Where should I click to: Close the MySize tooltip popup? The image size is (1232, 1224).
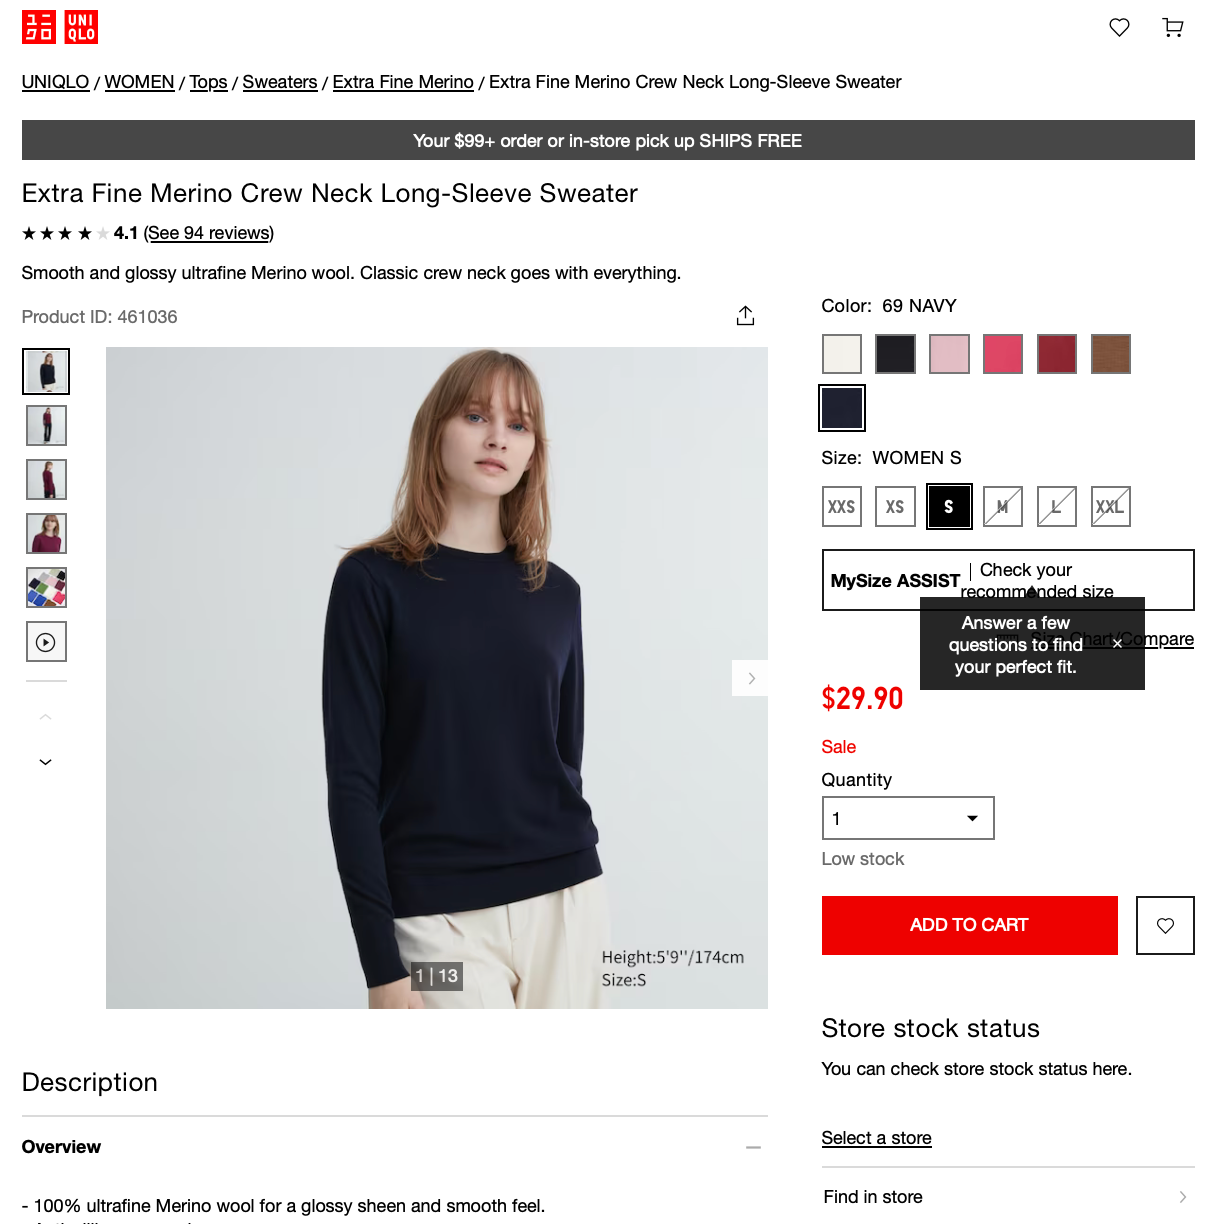point(1117,644)
